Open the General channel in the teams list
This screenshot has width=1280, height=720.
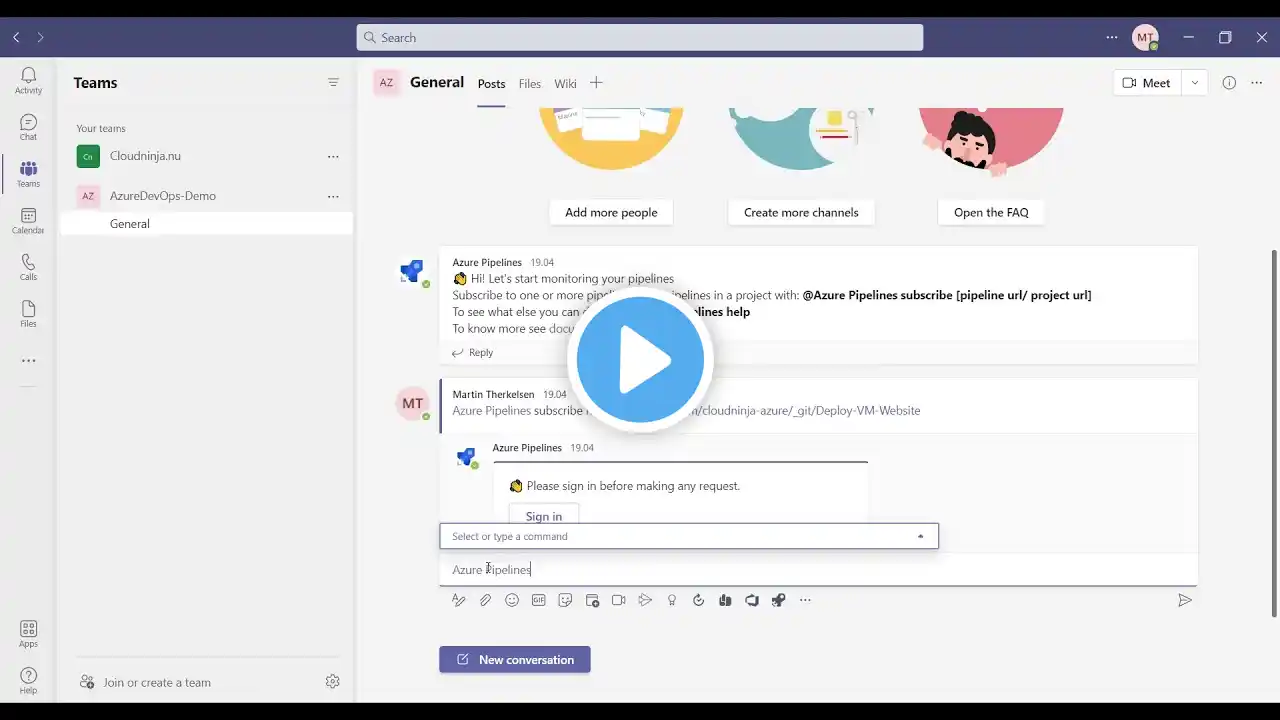206,224
